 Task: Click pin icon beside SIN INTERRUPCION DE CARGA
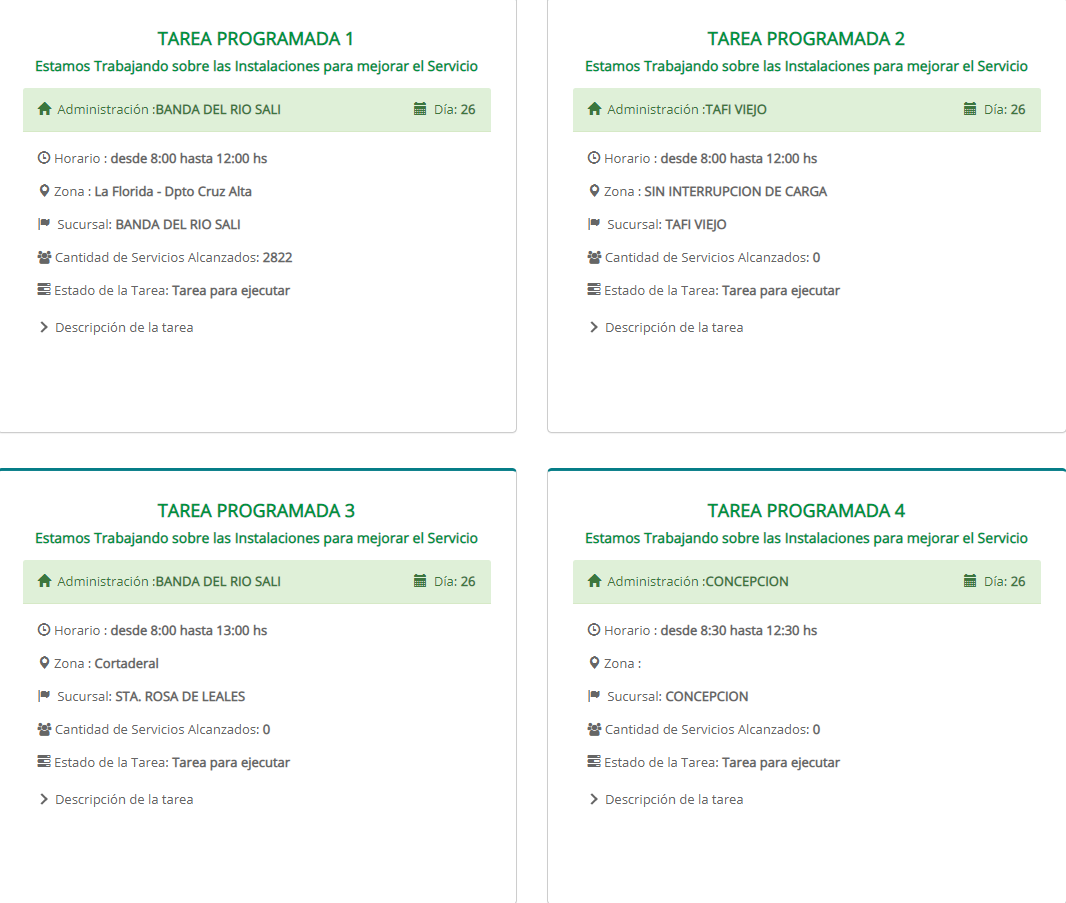coord(594,191)
